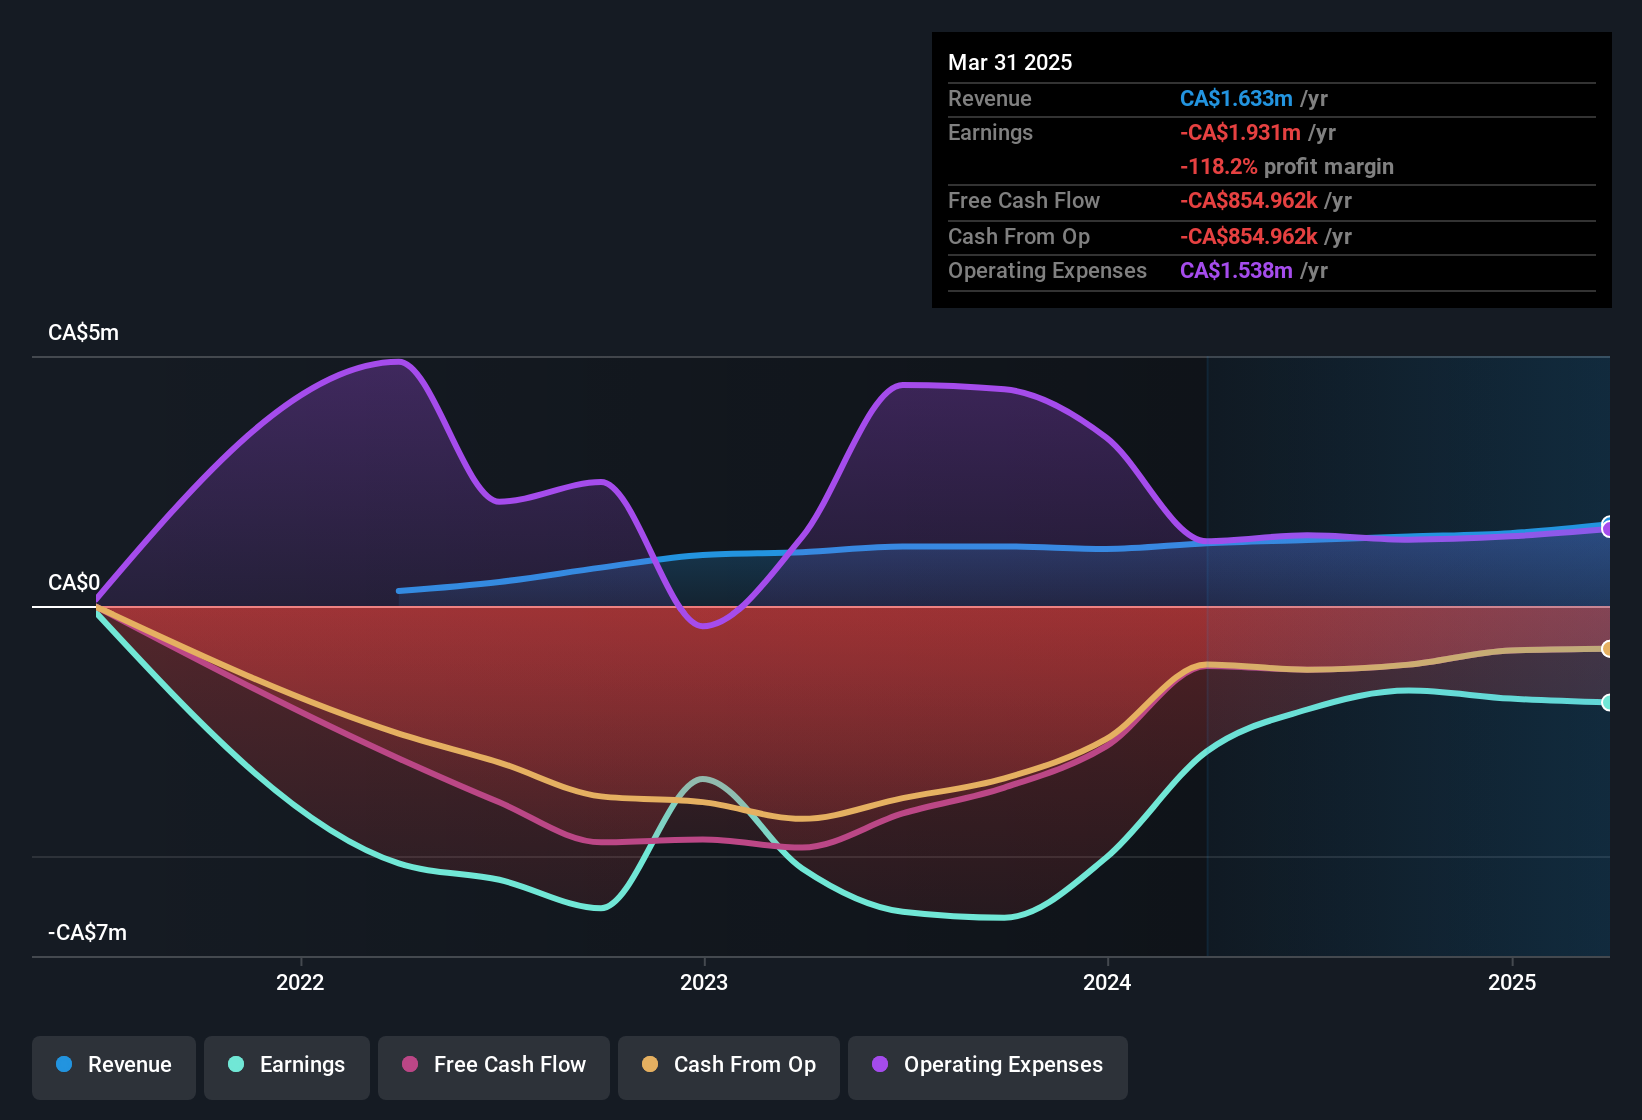Click the 2024 x-axis label
Screen dimensions: 1642x1120
pos(1107,982)
